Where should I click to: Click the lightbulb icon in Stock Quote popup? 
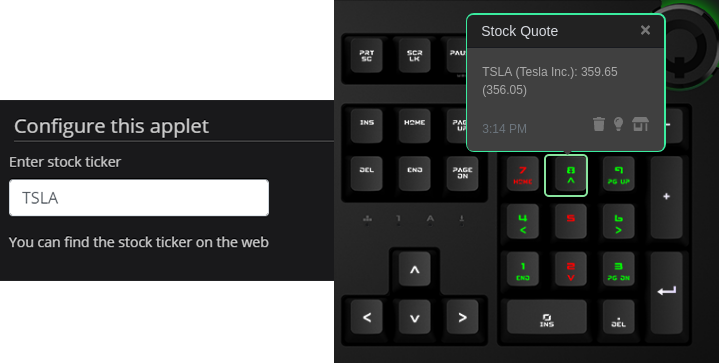[x=619, y=124]
